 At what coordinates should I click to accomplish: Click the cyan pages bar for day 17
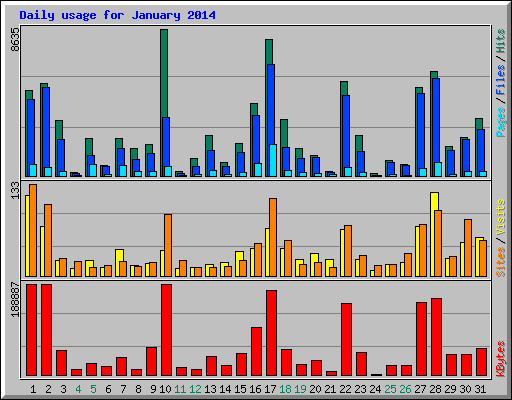tap(273, 160)
